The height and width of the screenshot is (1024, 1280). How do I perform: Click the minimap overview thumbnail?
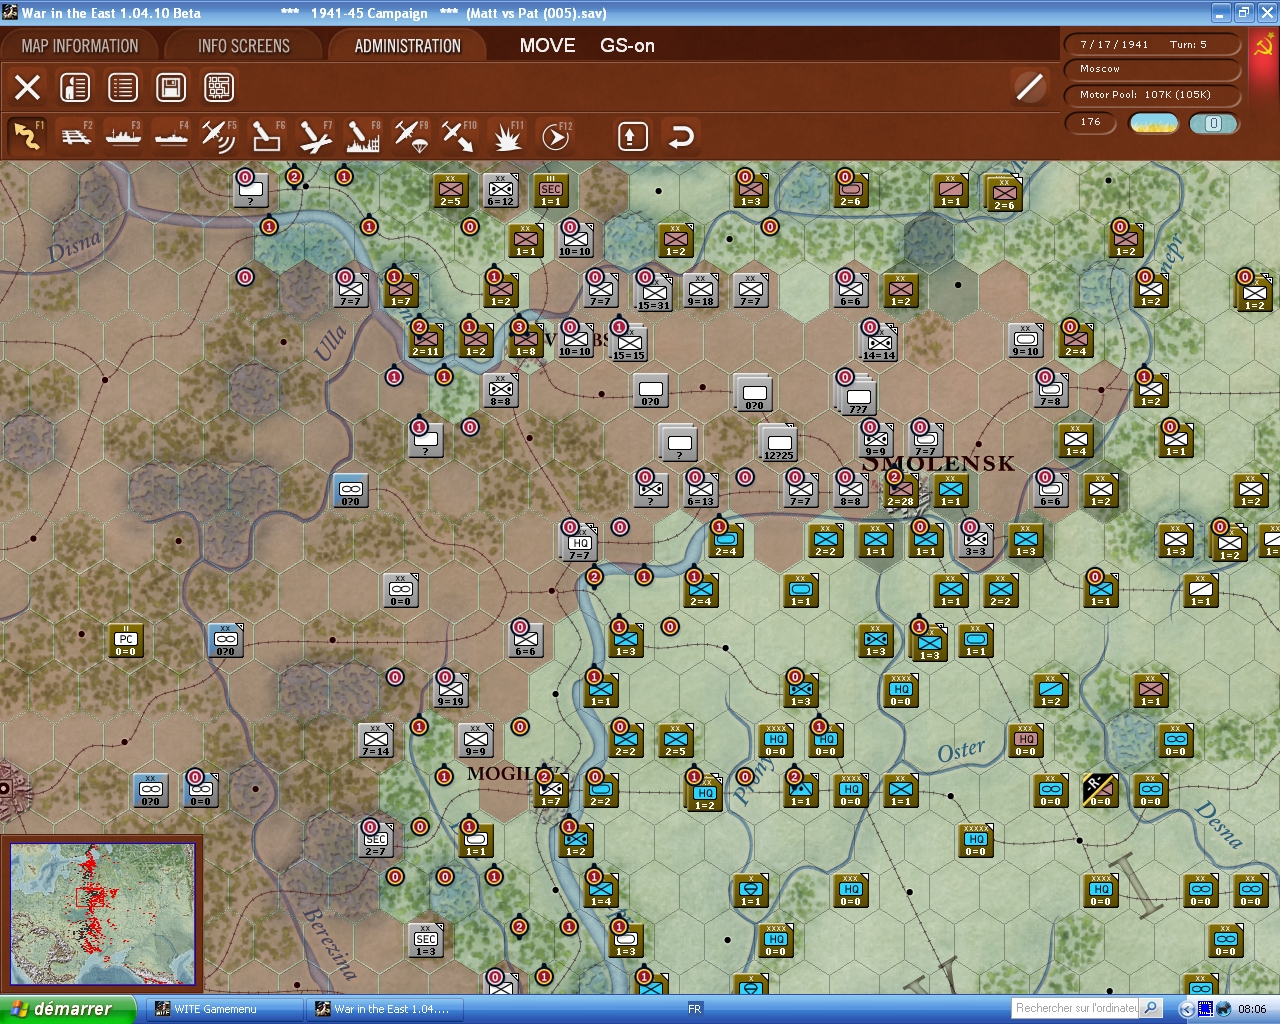tap(102, 914)
